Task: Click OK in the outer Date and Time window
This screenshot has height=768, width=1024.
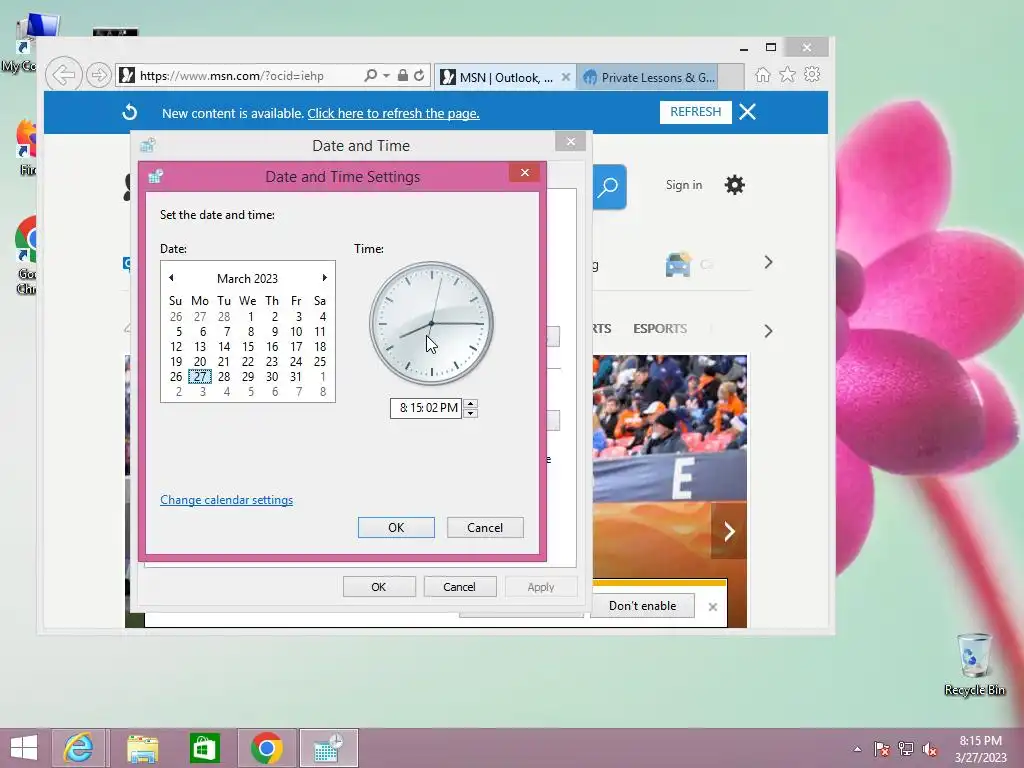Action: click(379, 586)
